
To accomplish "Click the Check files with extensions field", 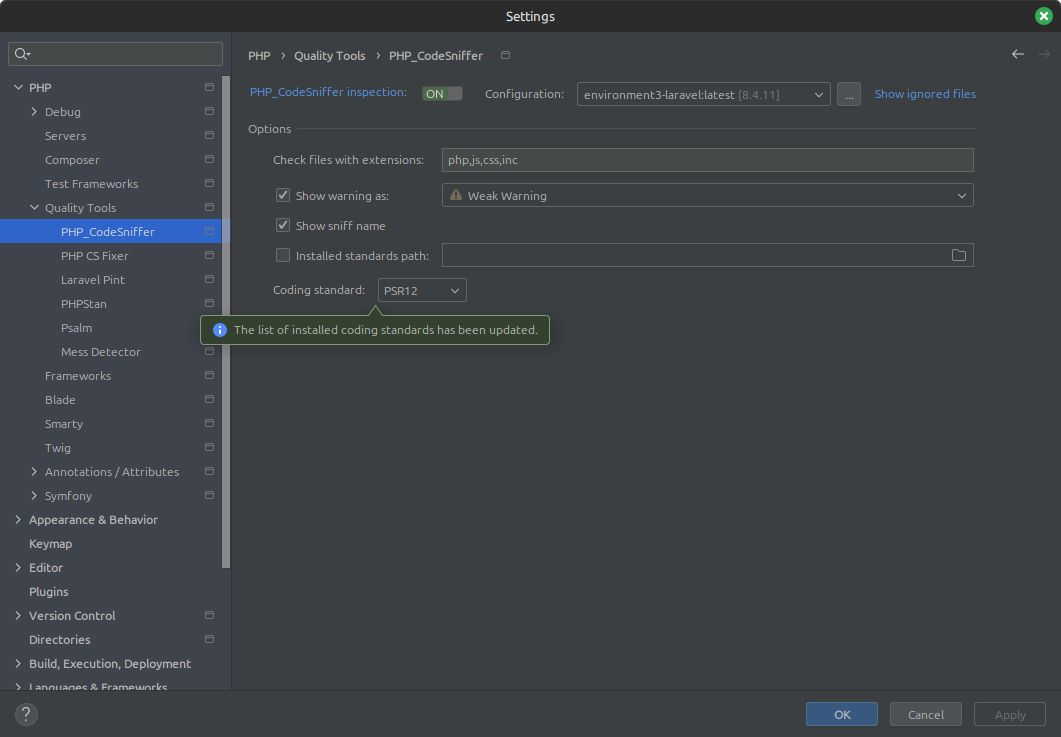I will (707, 160).
